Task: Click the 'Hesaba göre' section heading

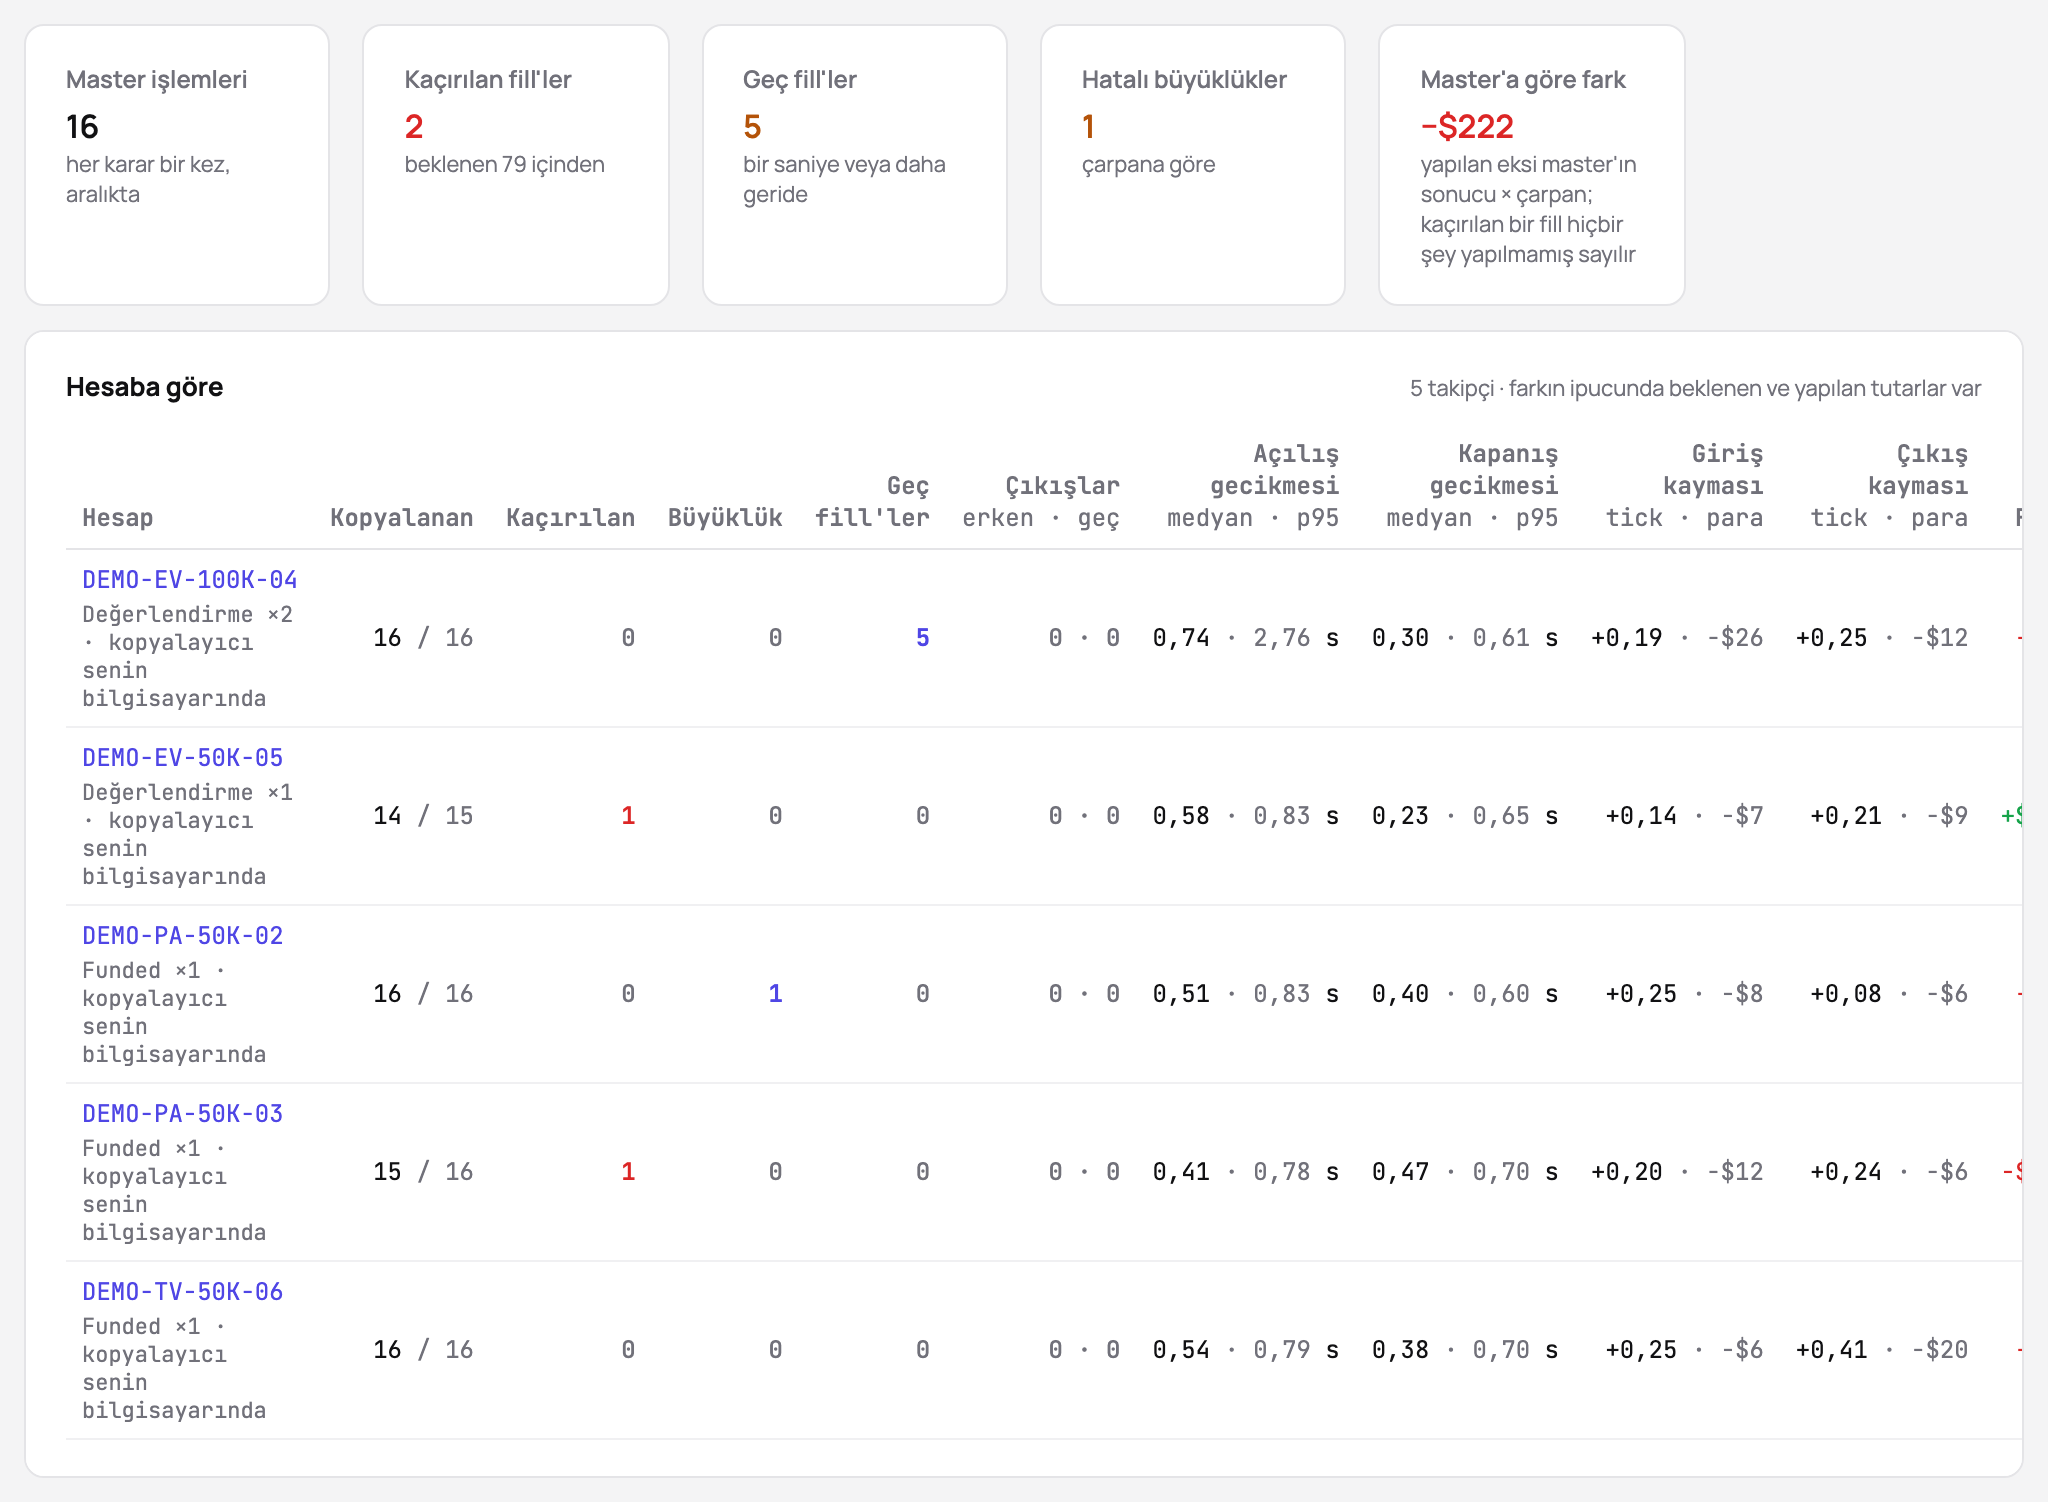Action: click(x=145, y=388)
